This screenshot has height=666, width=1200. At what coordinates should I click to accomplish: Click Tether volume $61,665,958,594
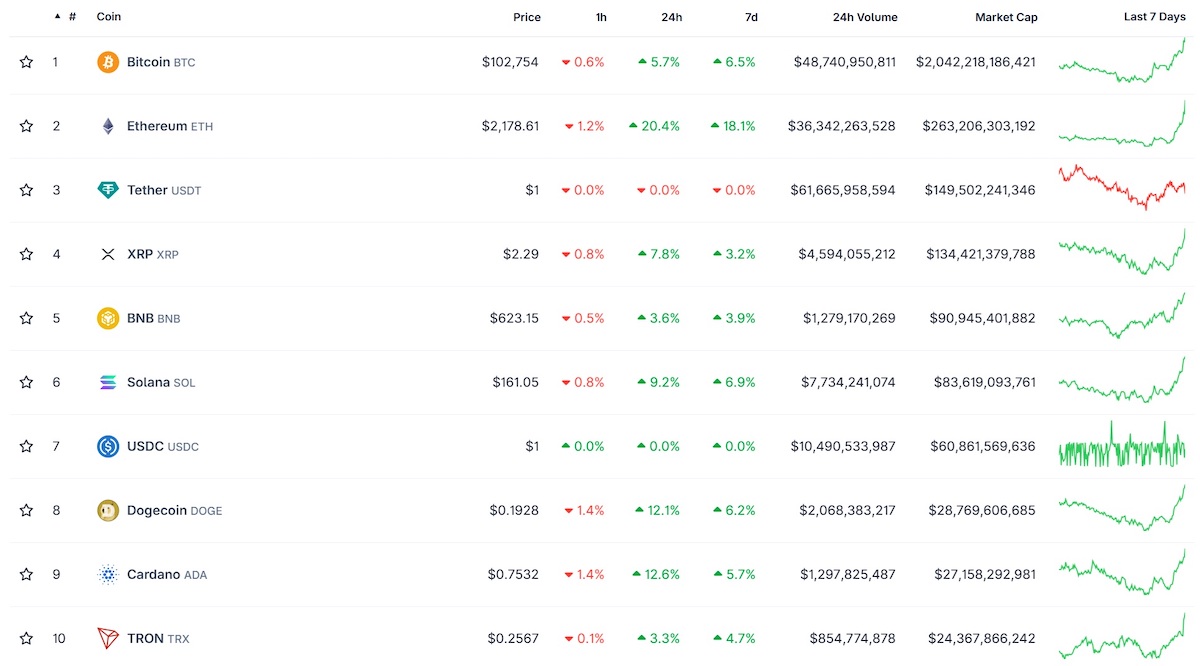(843, 190)
